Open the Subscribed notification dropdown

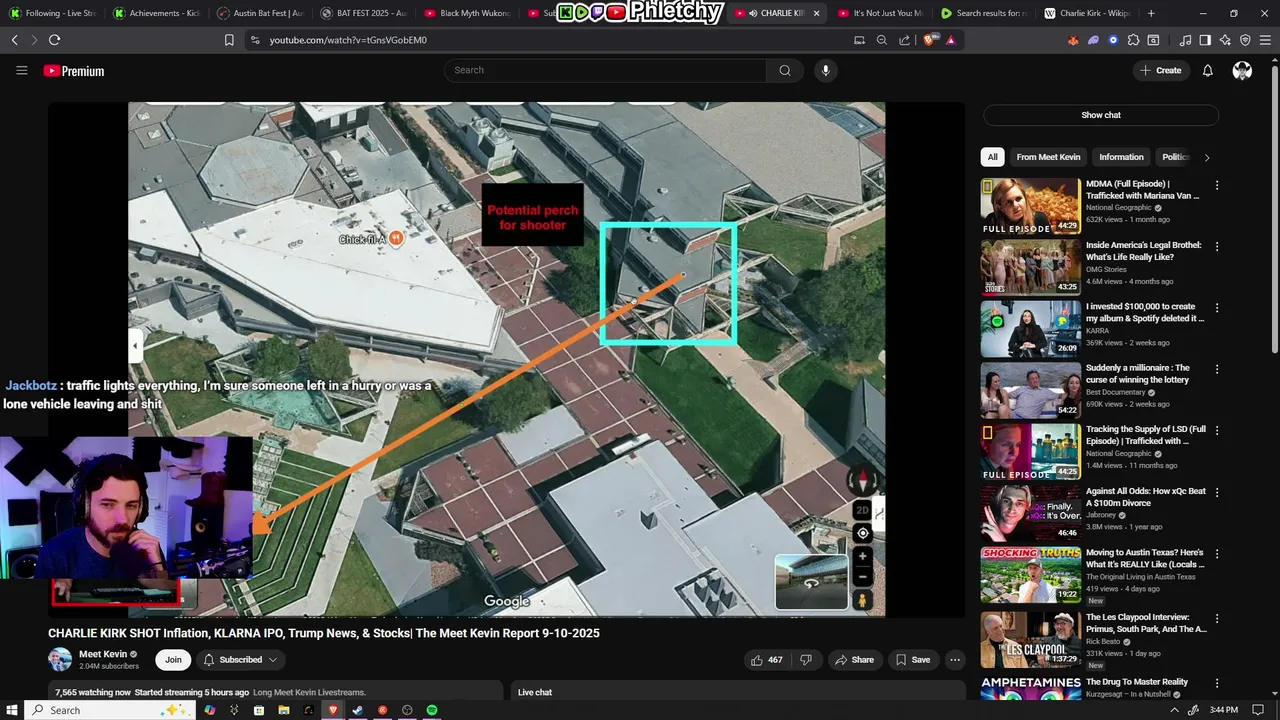tap(240, 660)
